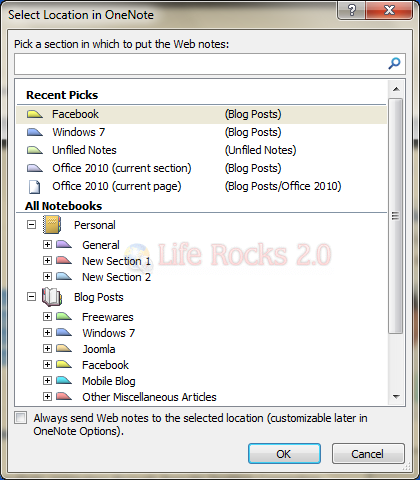Click yellow Facebook icon under Blog Posts
420x480 pixels.
[x=64, y=364]
